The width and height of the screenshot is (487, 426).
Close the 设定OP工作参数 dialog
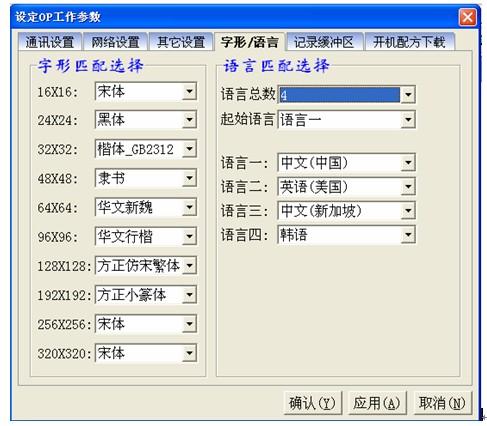467,17
